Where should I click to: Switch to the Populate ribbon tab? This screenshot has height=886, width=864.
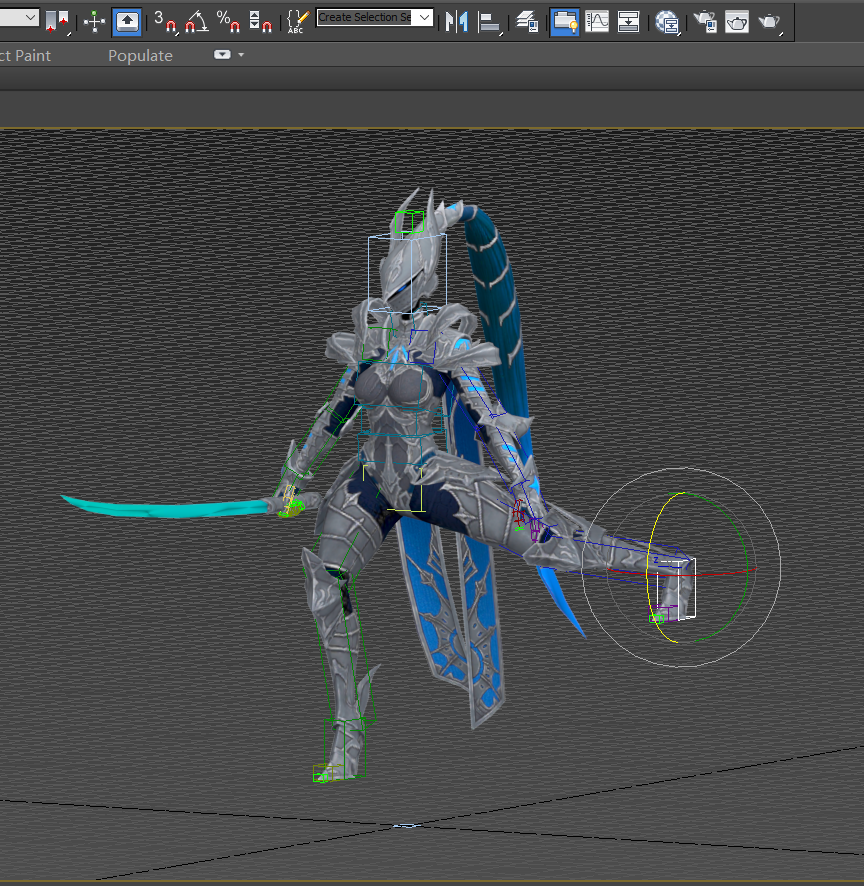pos(140,56)
